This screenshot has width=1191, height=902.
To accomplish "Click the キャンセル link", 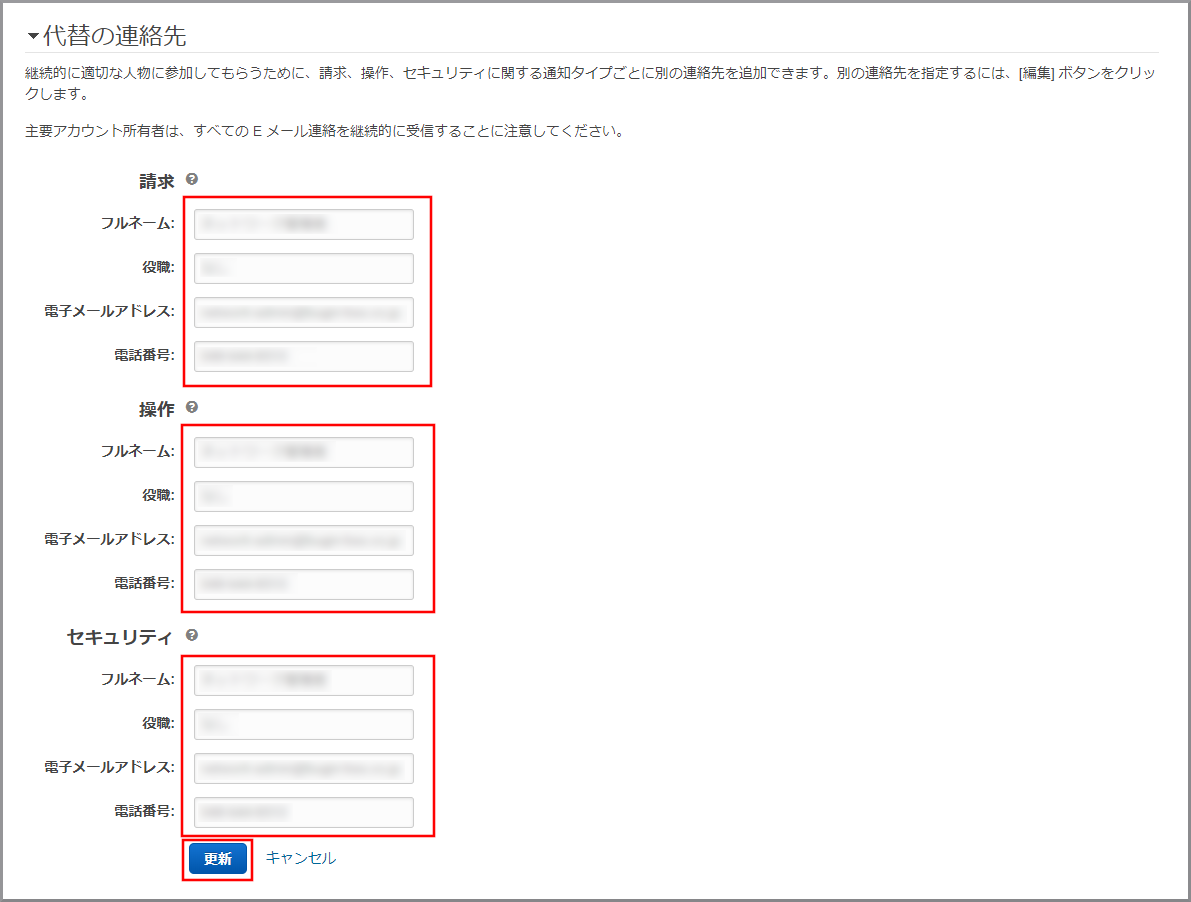I will coord(301,858).
